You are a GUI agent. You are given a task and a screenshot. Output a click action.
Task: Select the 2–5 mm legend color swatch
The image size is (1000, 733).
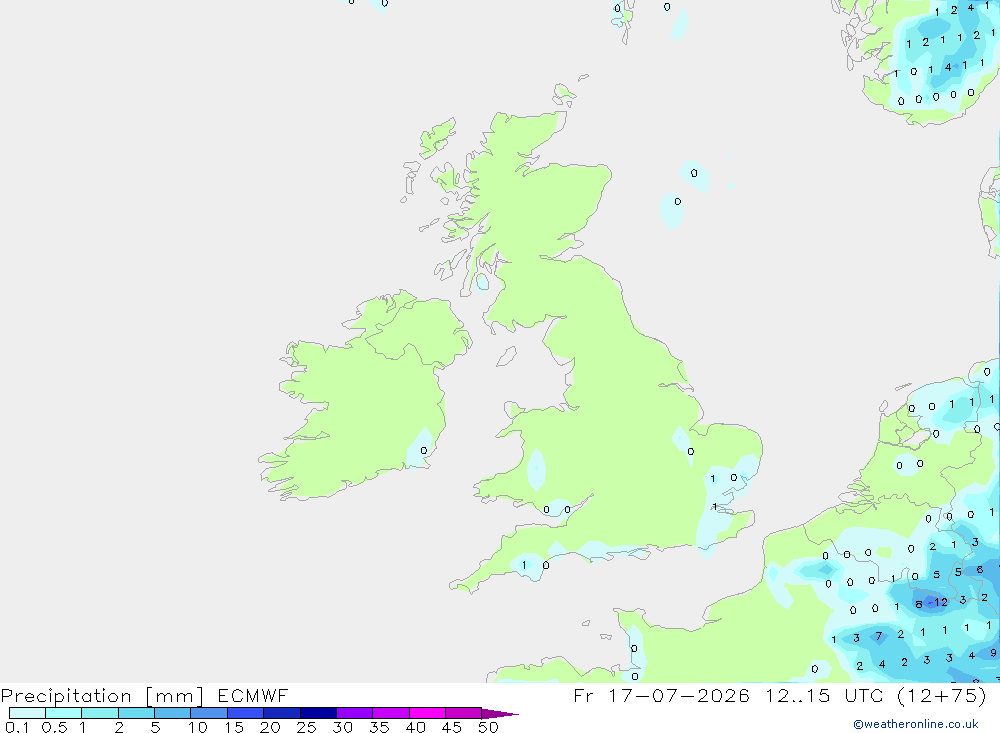[x=136, y=713]
